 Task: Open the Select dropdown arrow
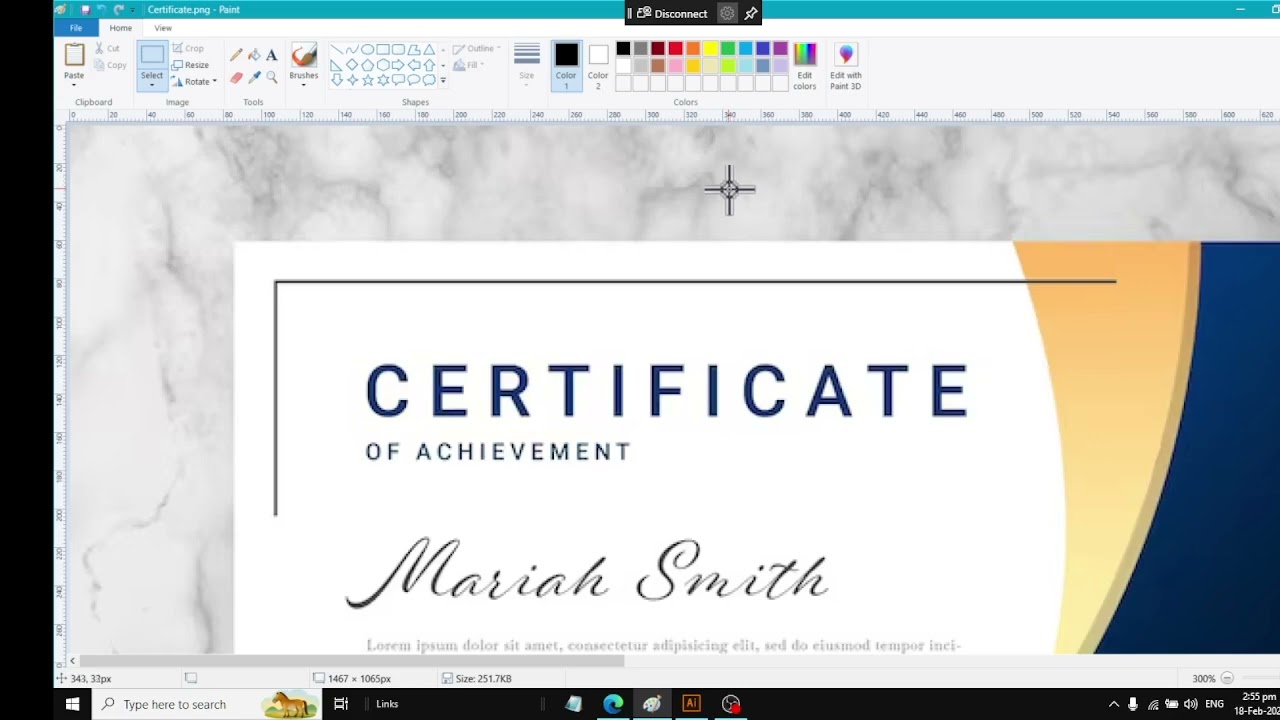[152, 85]
